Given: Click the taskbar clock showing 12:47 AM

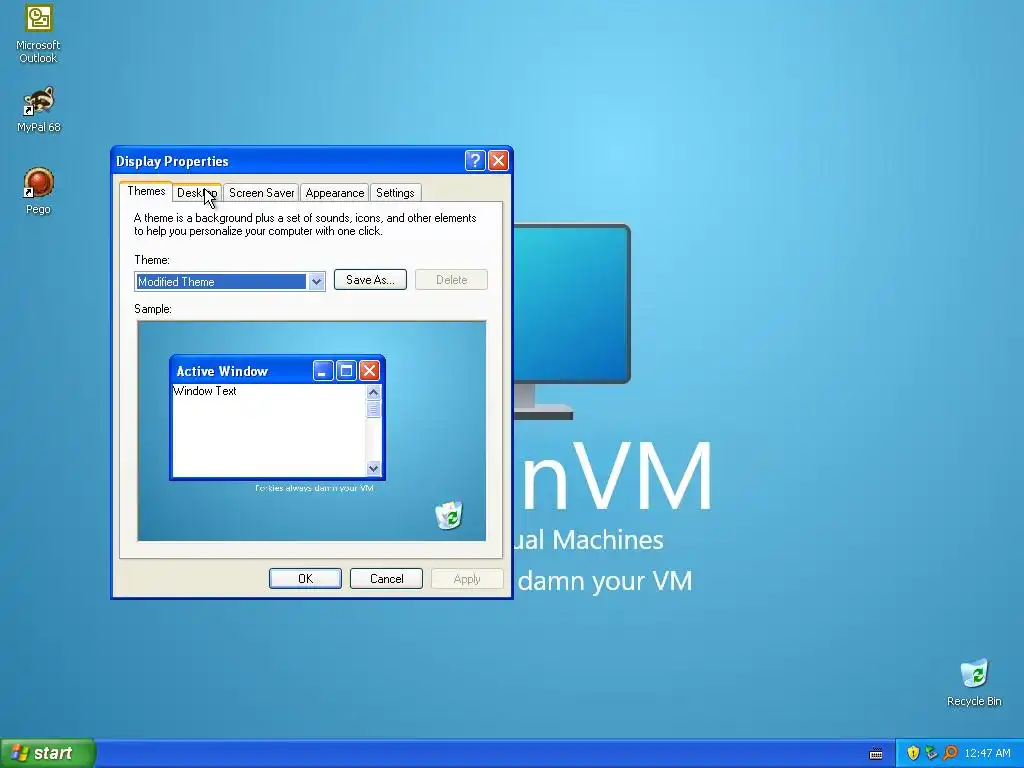Looking at the screenshot, I should [x=987, y=753].
